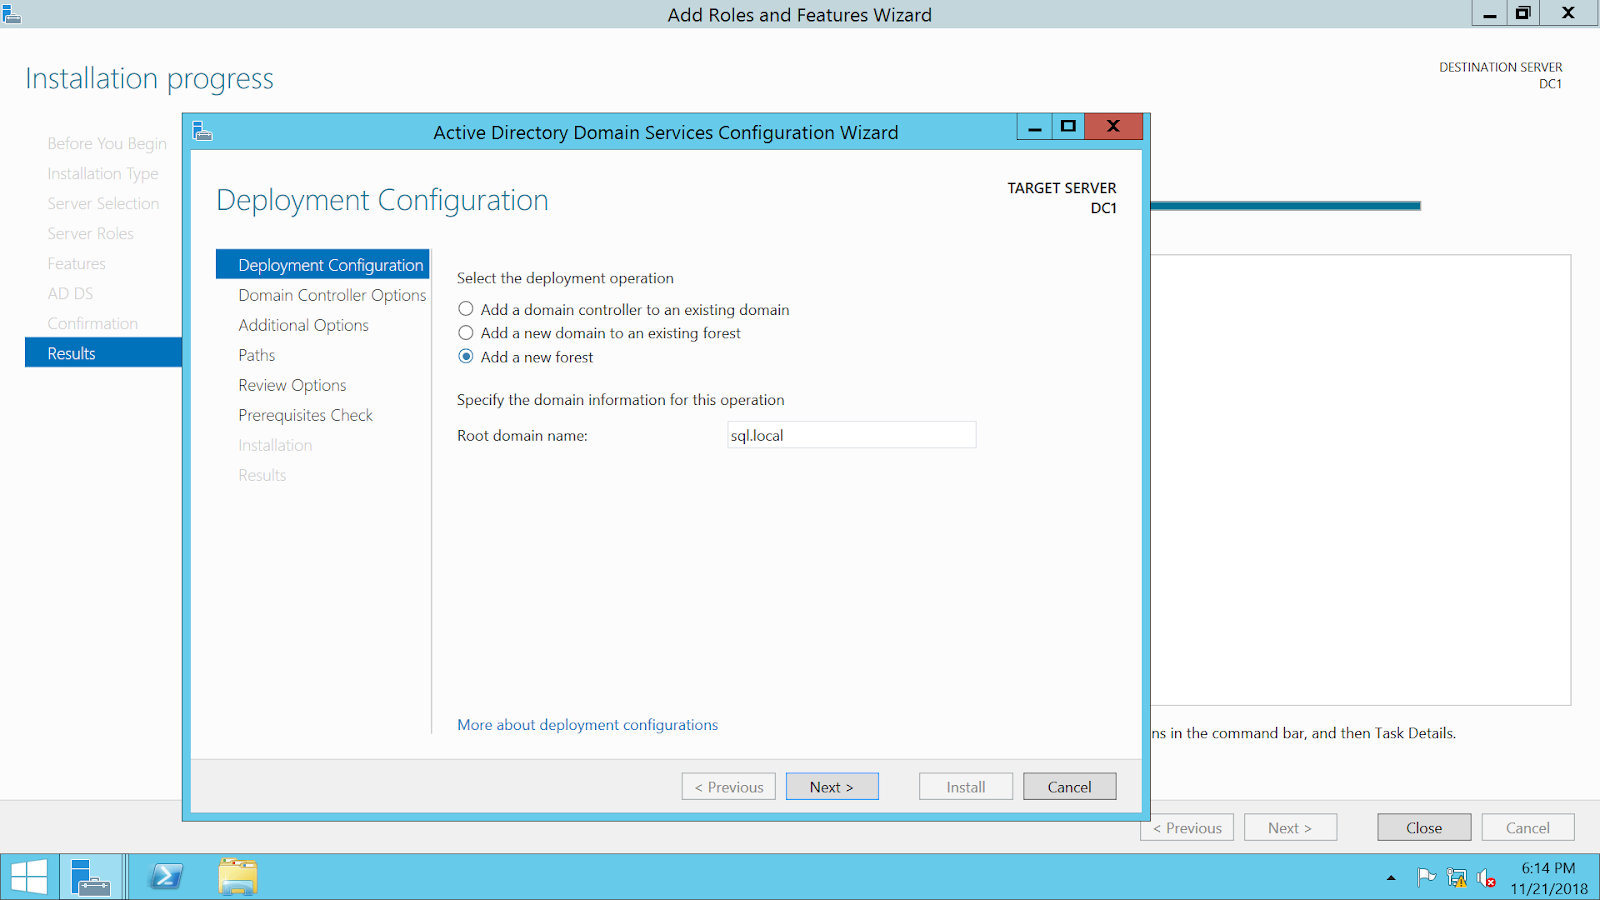Open File Explorer from the taskbar
Screen dimensions: 1600x900
tap(237, 876)
